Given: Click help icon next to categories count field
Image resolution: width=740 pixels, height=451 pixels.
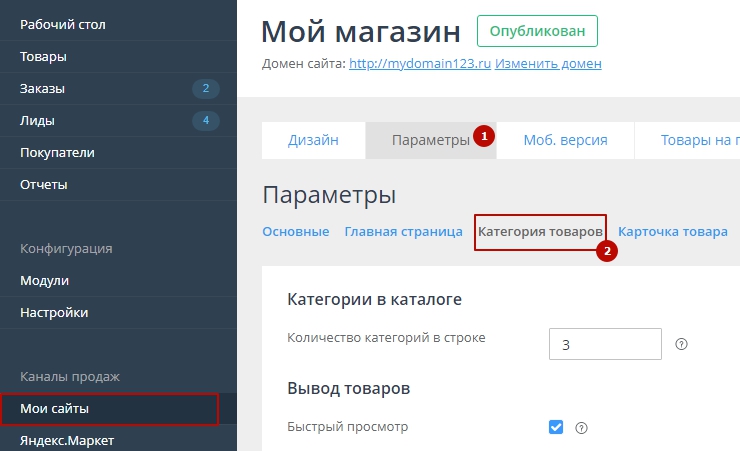Looking at the screenshot, I should pyautogui.click(x=682, y=344).
